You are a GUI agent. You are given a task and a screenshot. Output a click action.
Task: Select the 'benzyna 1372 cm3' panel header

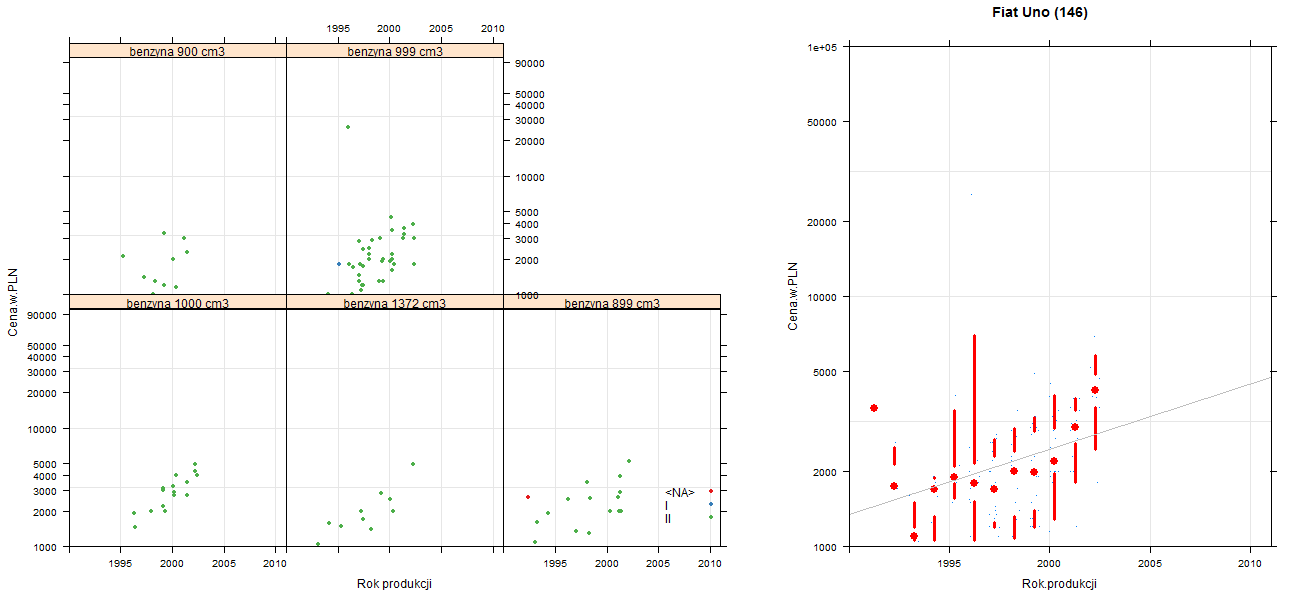click(395, 302)
